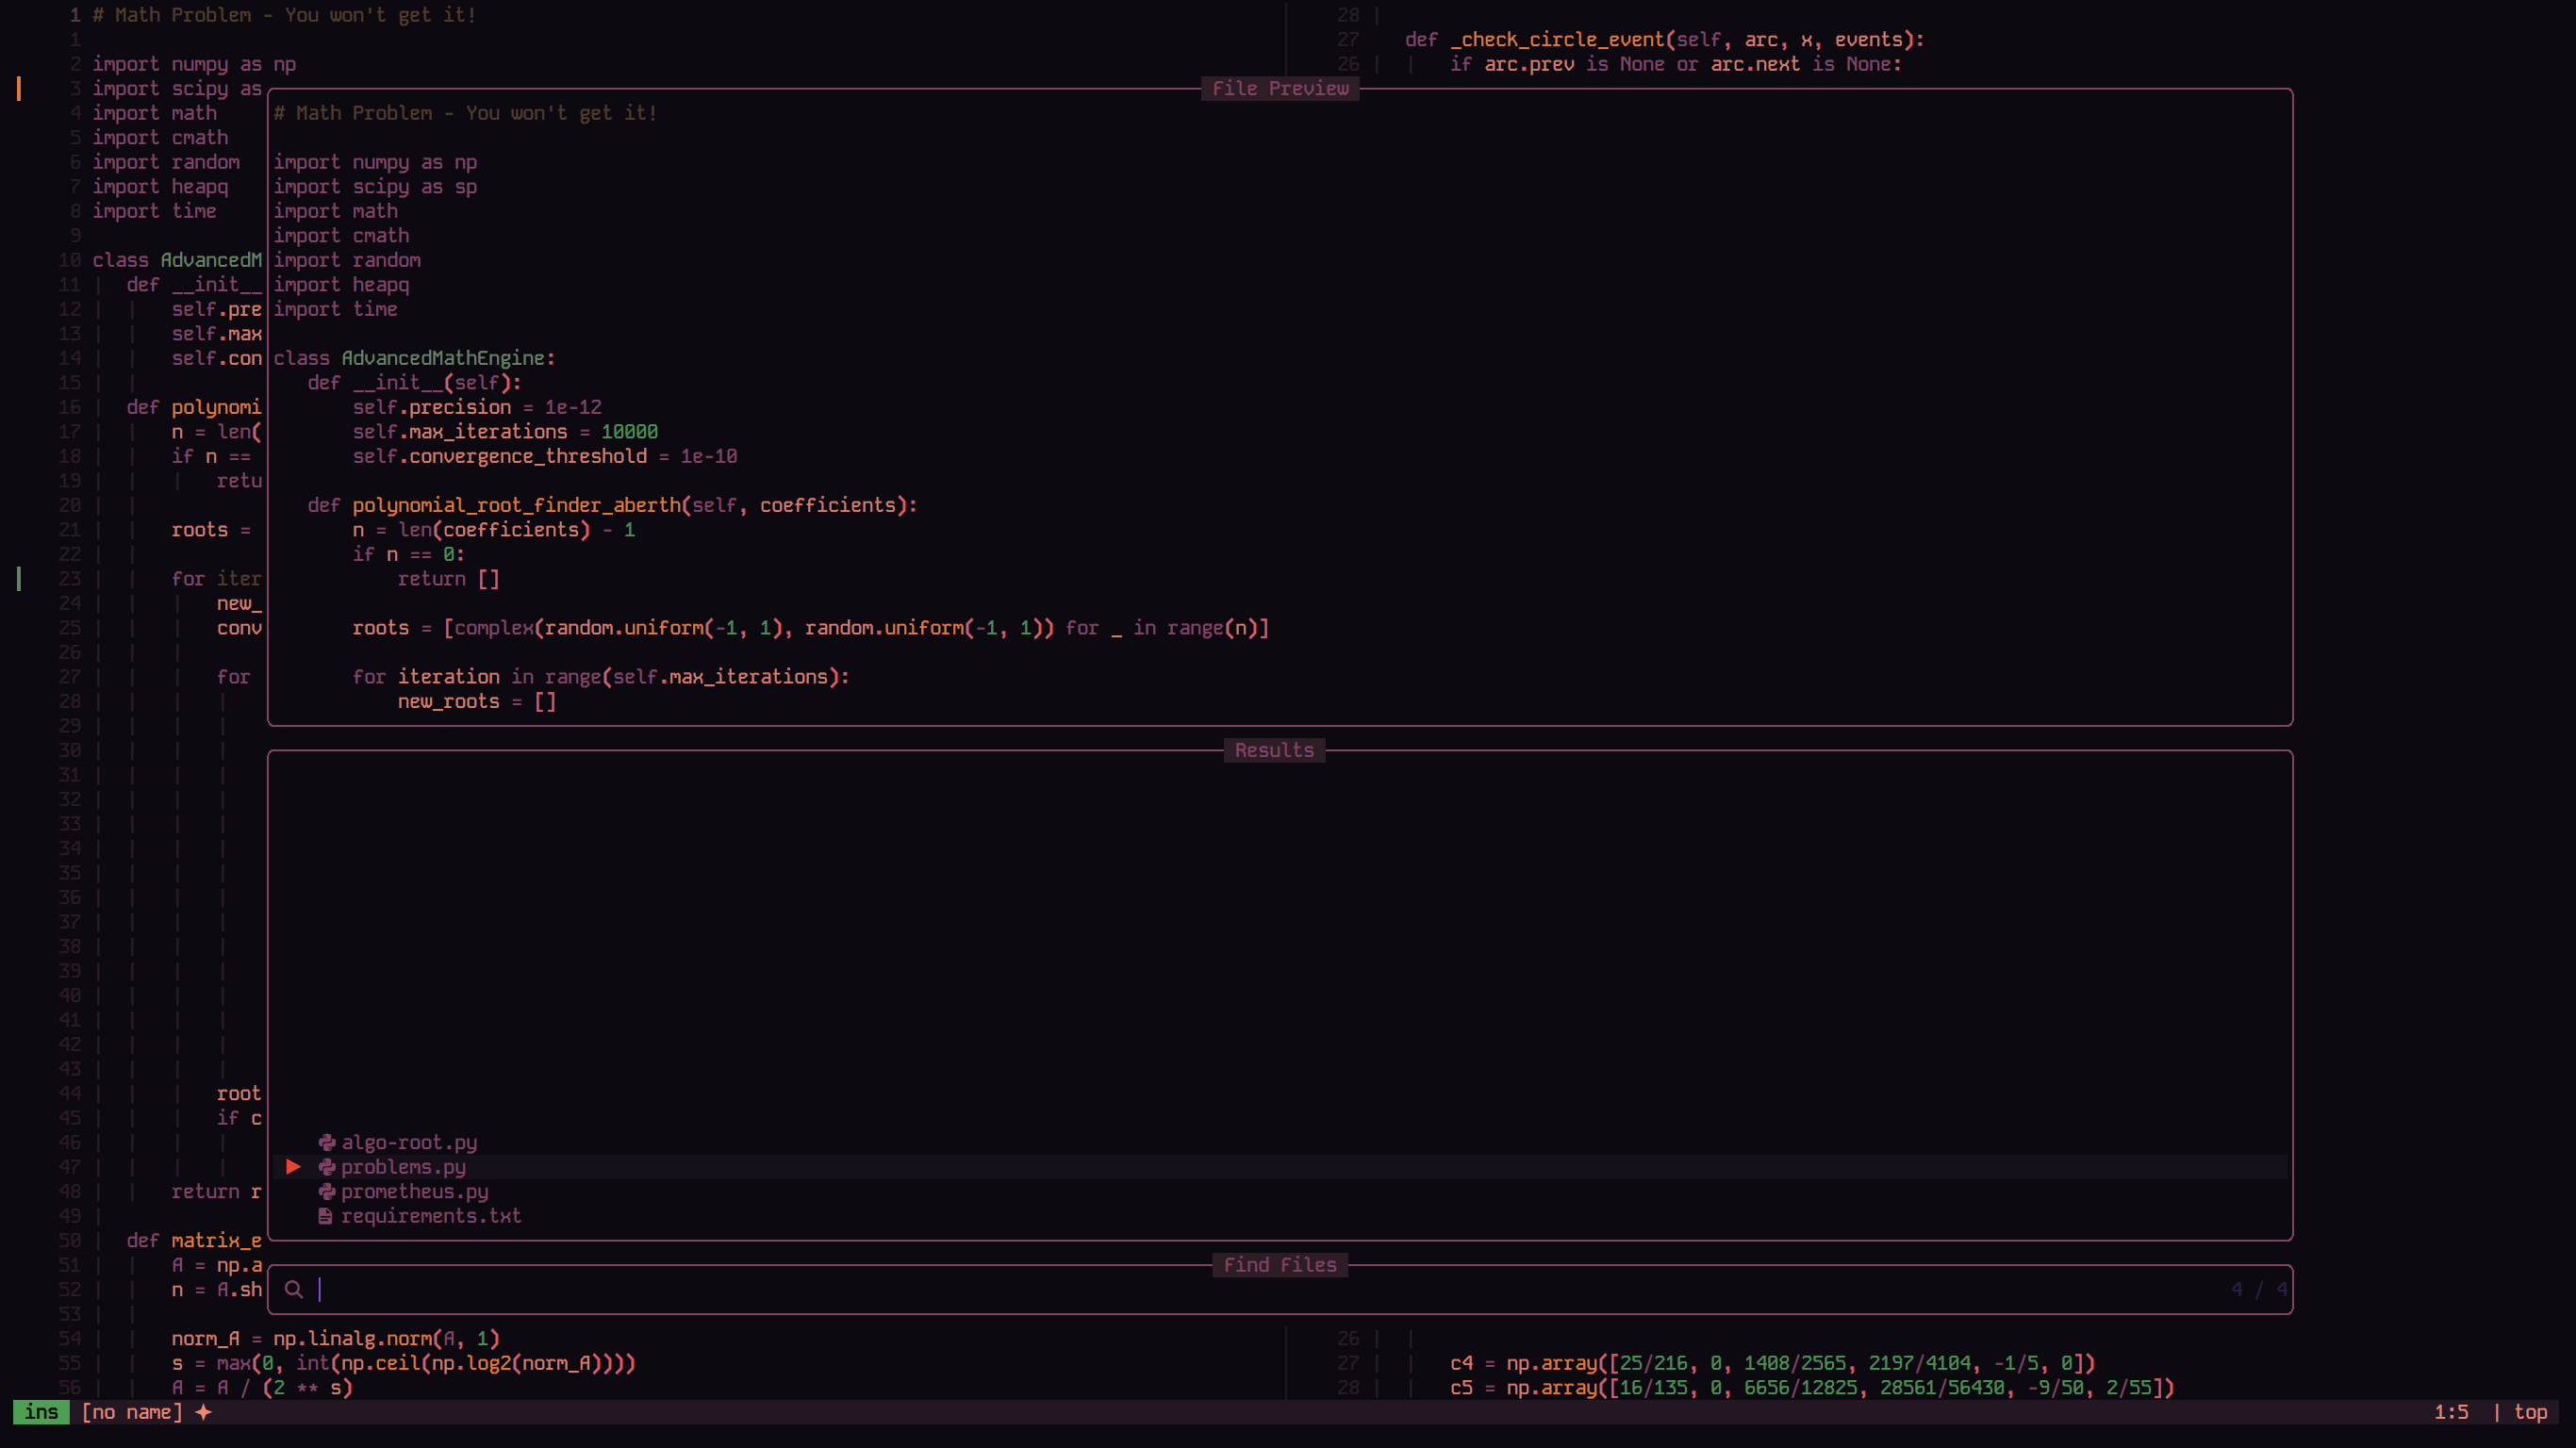
Task: Click 'class AdvancedMathEngine:' in the file preview
Action: click(x=414, y=358)
